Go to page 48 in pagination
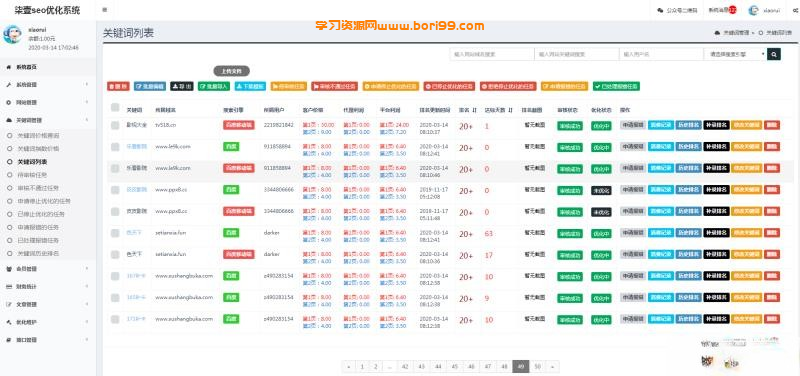This screenshot has height=376, width=800. click(504, 366)
